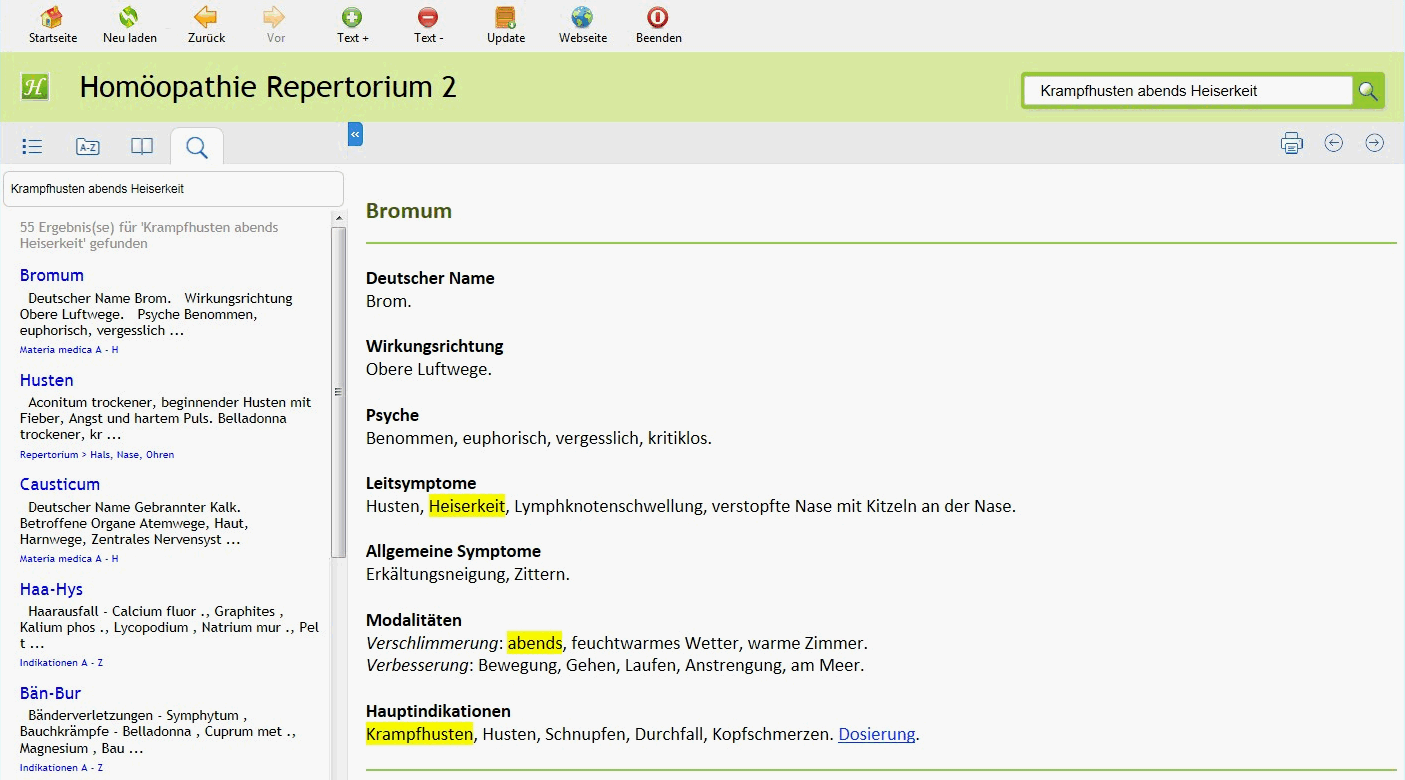
Task: Click the Startseite home icon
Action: [52, 18]
